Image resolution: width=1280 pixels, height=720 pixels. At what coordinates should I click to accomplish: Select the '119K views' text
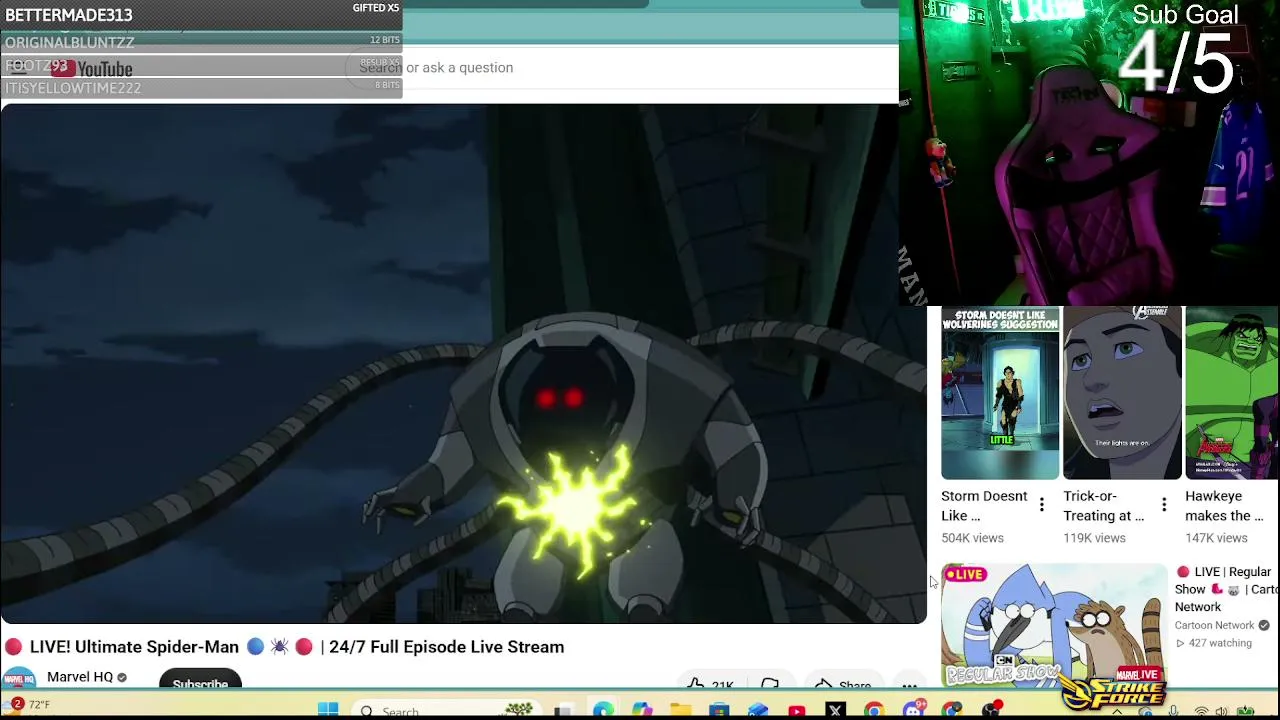[x=1094, y=538]
